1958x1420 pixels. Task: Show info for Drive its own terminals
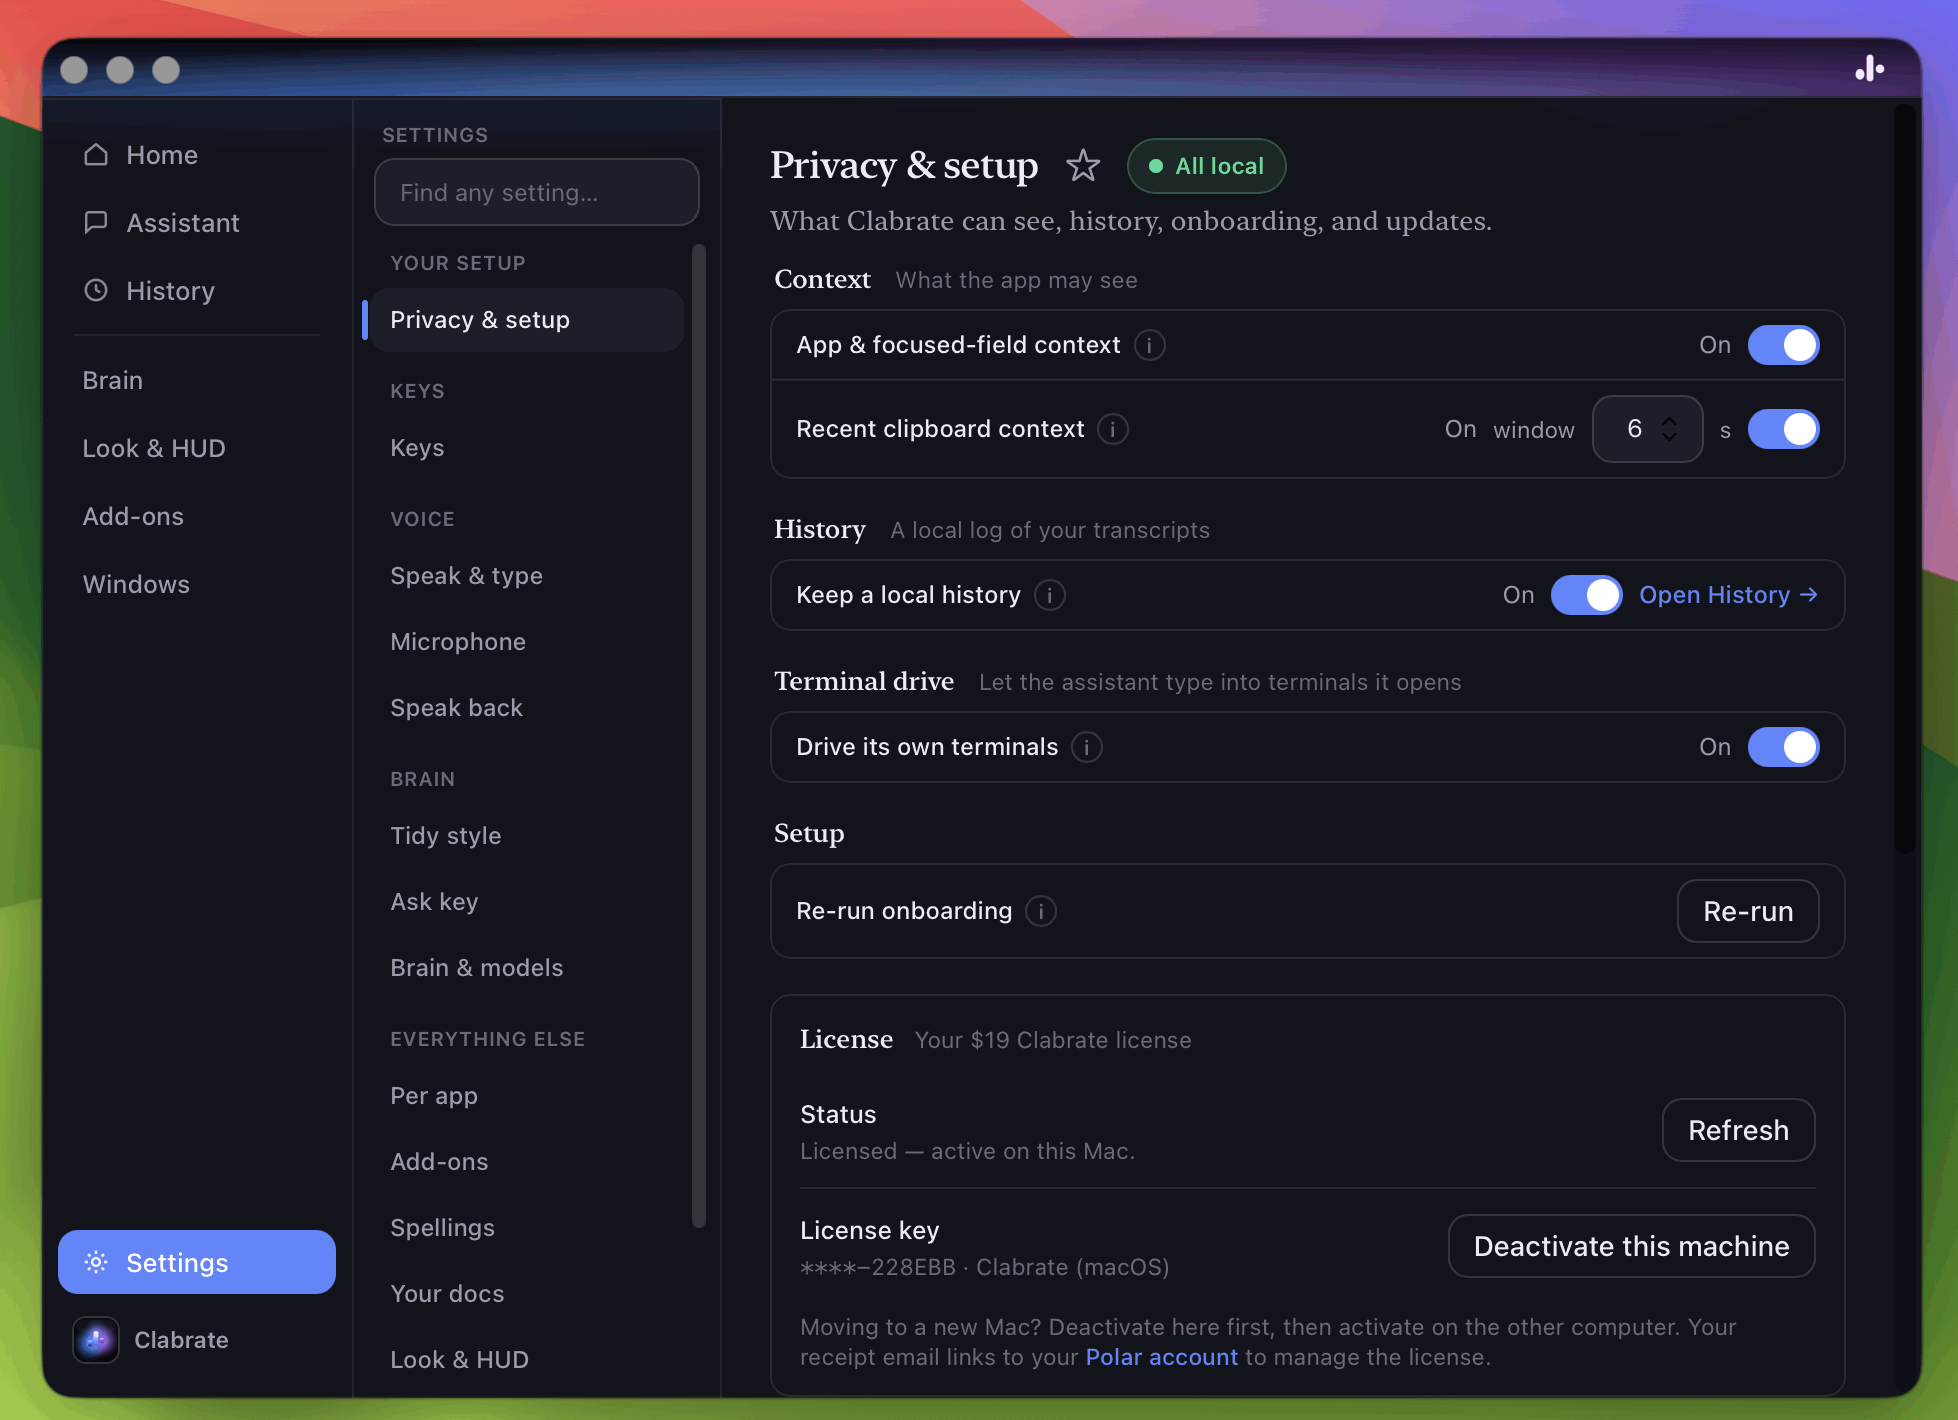tap(1087, 747)
